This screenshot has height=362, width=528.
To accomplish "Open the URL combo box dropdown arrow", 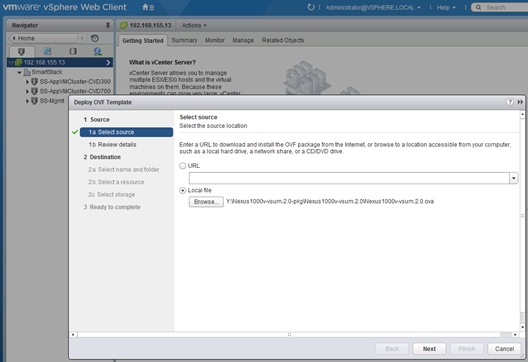I will pyautogui.click(x=514, y=178).
